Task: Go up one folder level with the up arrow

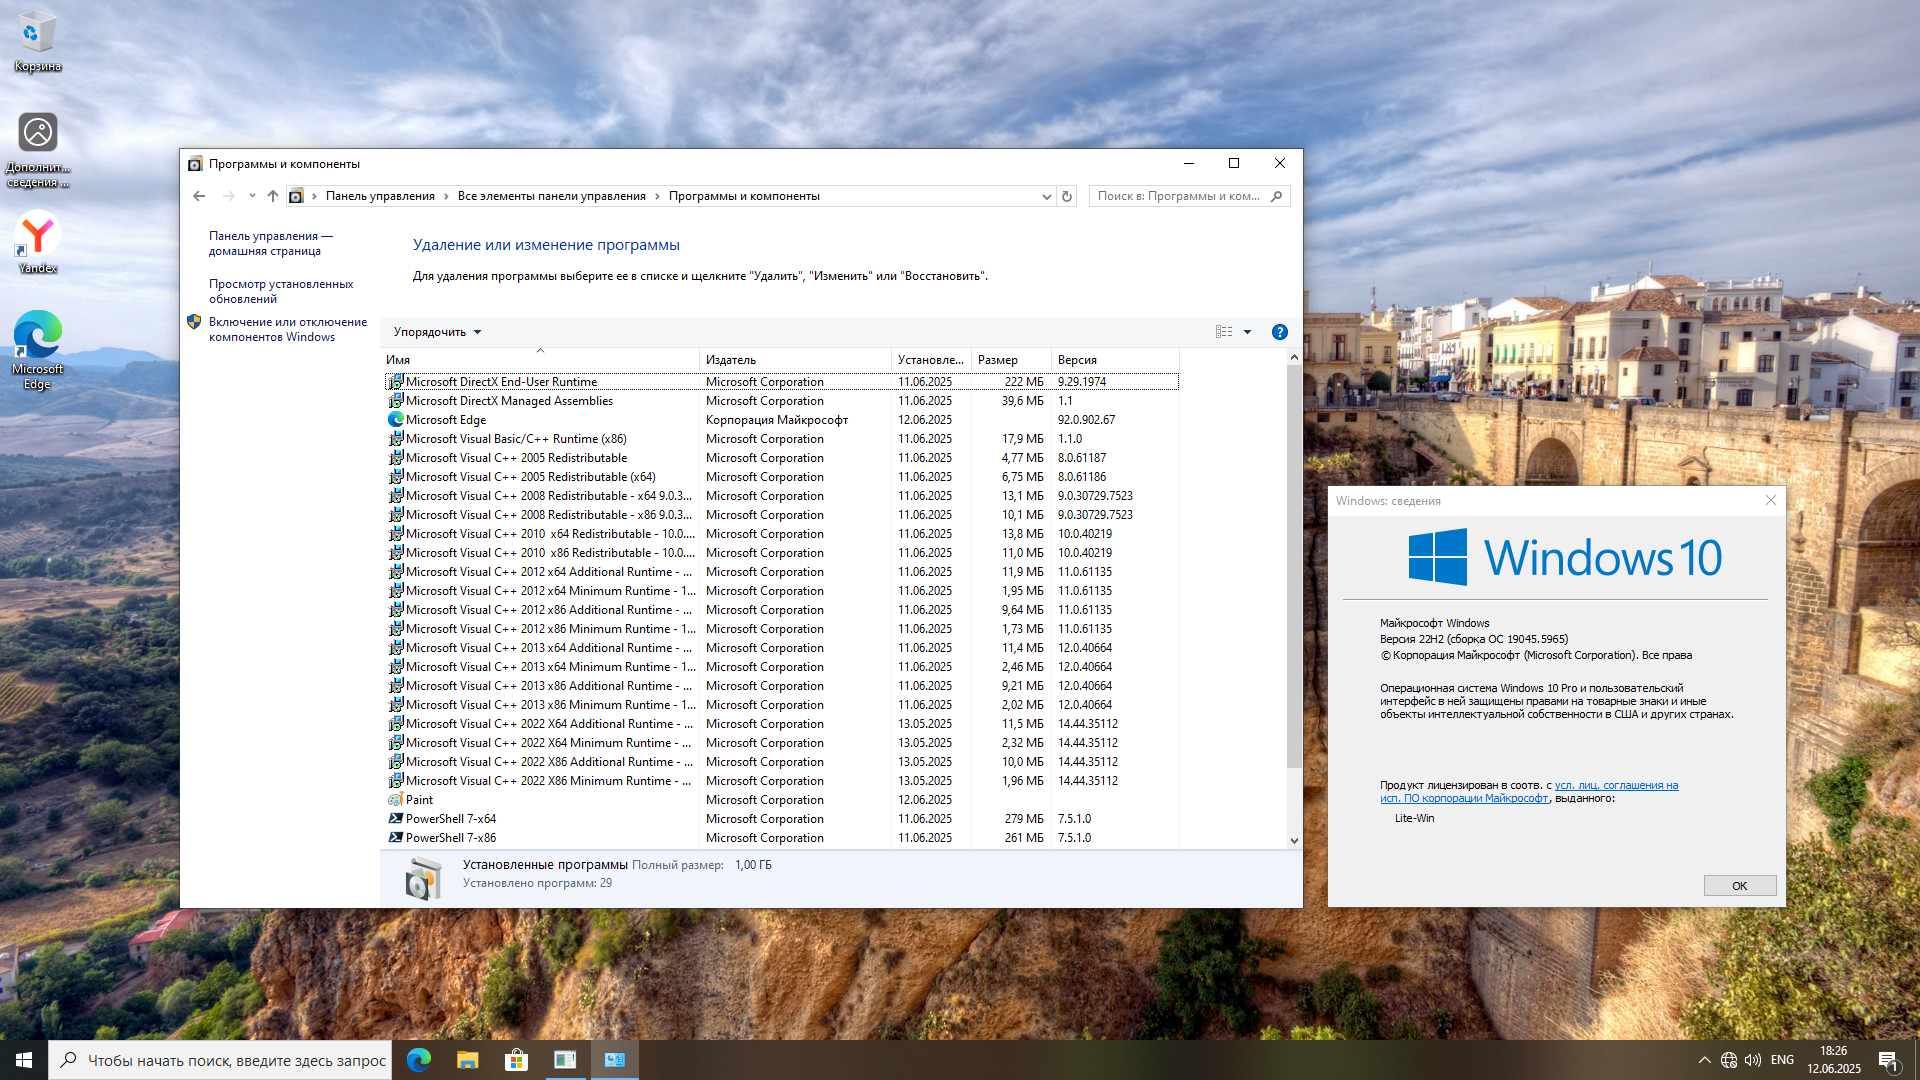Action: [x=272, y=196]
